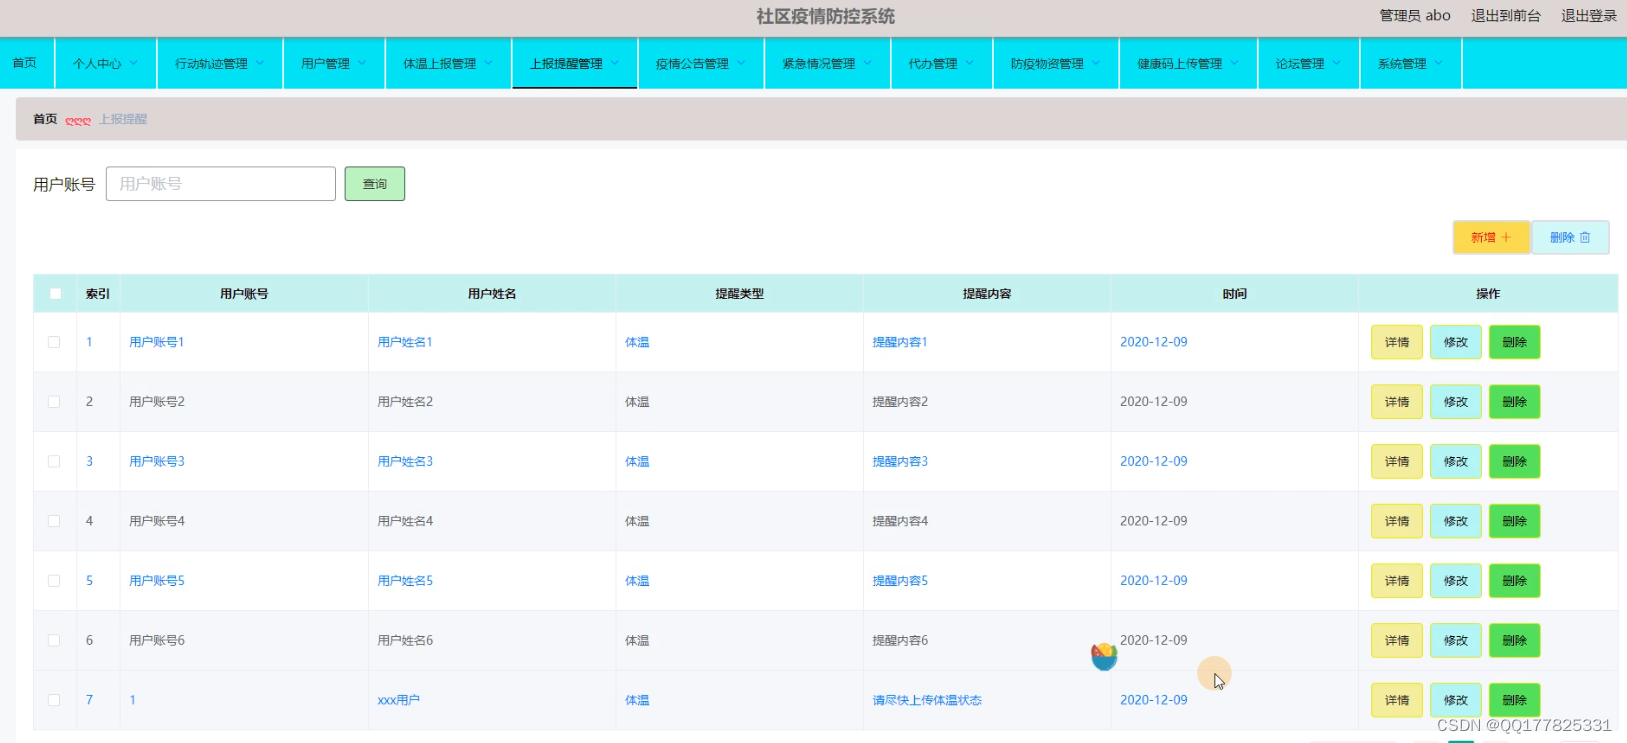Toggle the select-all header checkbox
Image resolution: width=1627 pixels, height=743 pixels.
click(55, 294)
